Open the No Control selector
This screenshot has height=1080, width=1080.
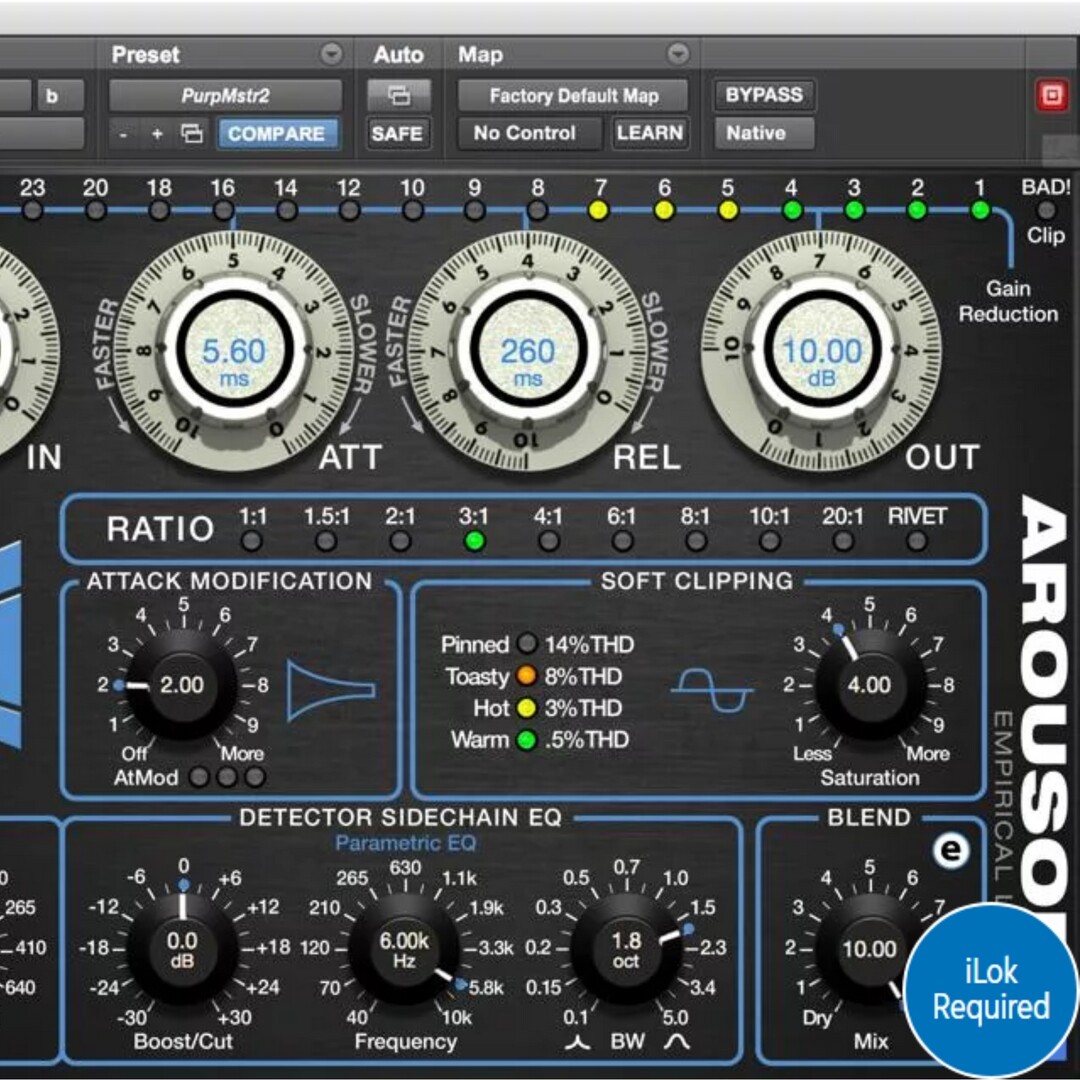tap(528, 133)
